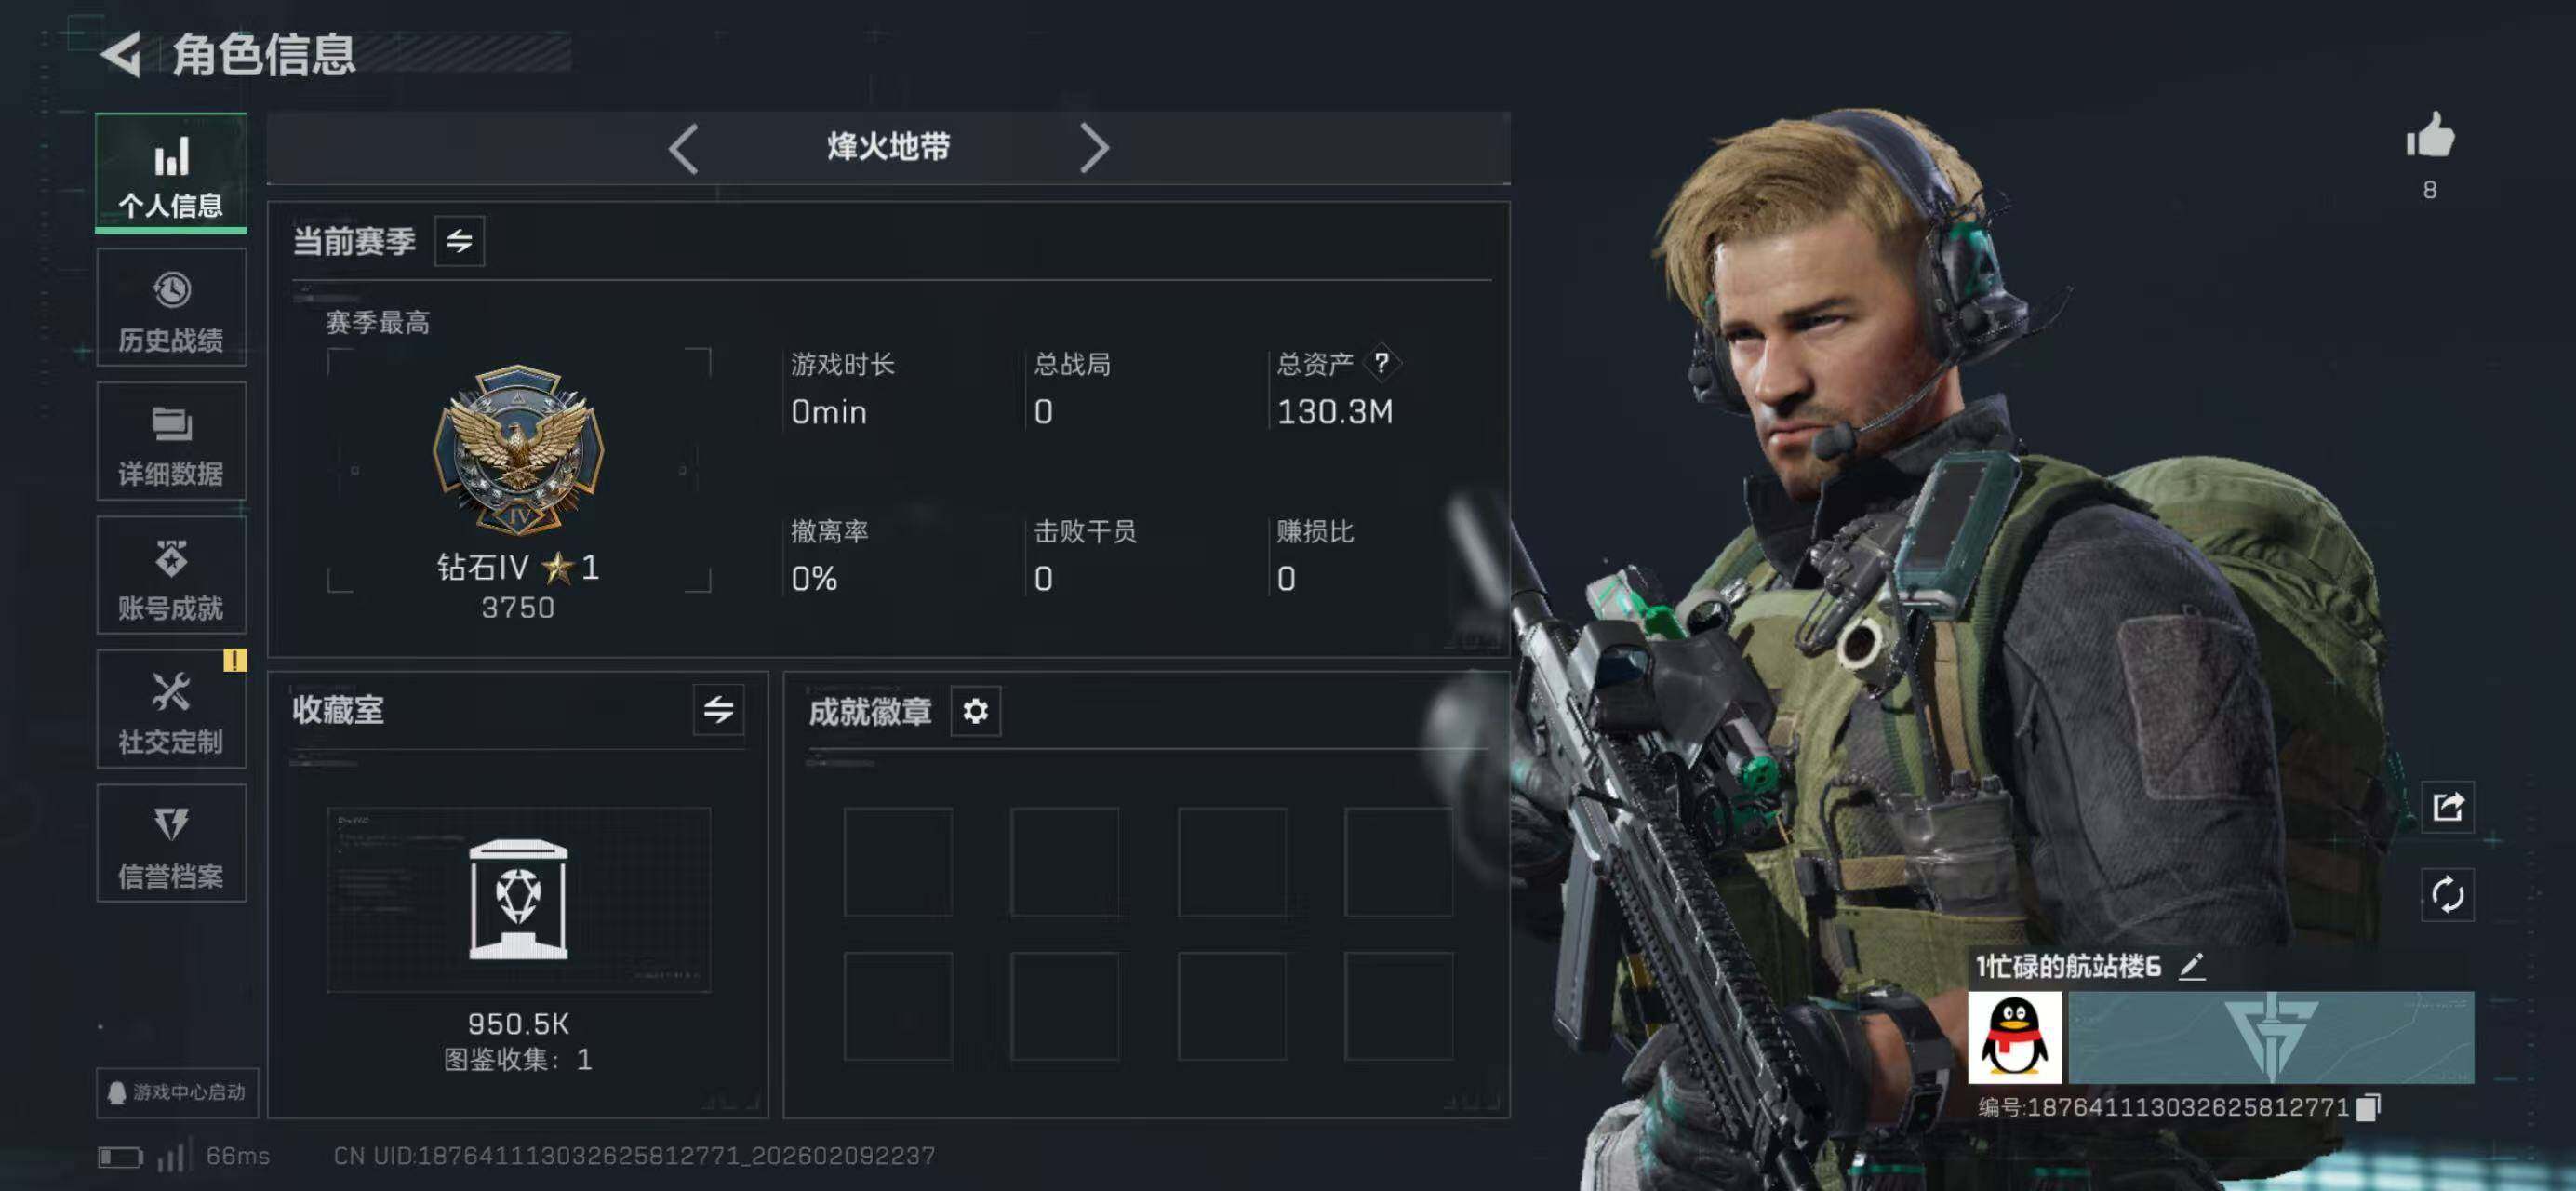Open the 总资产 question mark help
2576x1191 pixels.
1381,363
